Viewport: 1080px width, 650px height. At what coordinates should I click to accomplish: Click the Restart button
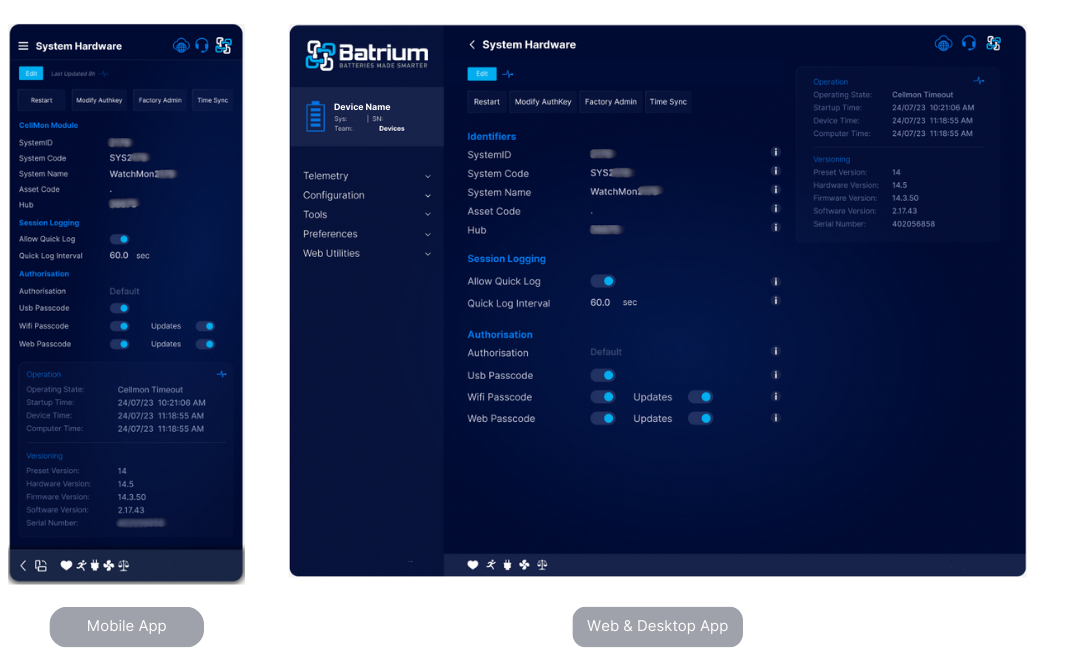[x=487, y=101]
